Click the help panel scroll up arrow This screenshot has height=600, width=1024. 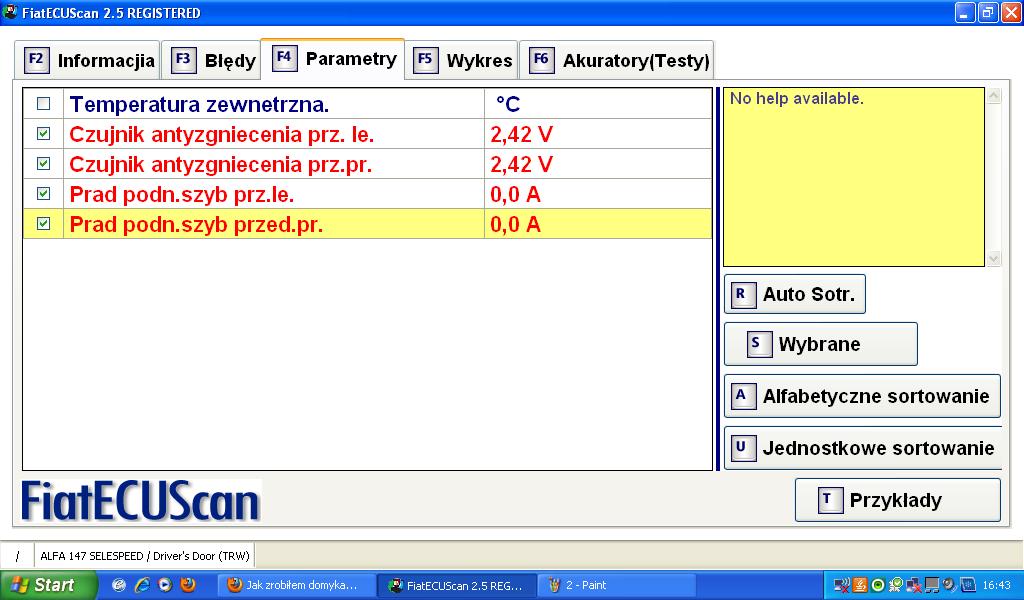[x=993, y=96]
